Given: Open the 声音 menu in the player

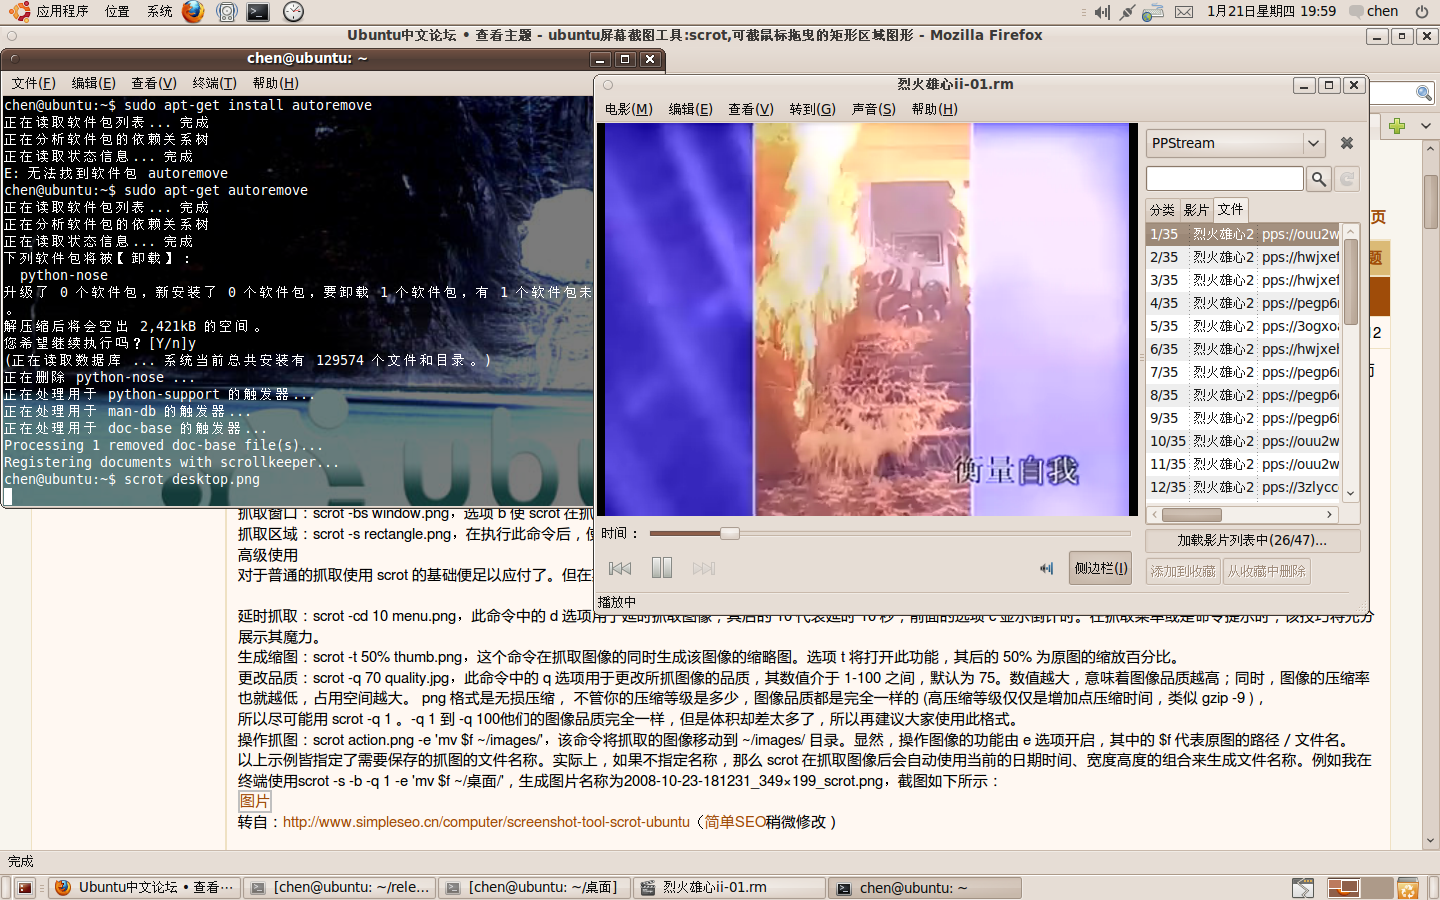Looking at the screenshot, I should [873, 109].
